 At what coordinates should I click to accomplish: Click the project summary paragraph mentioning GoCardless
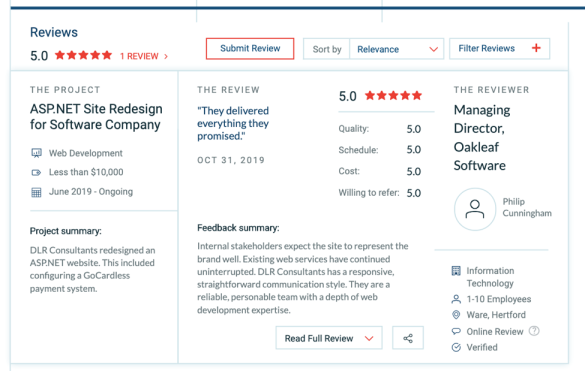[93, 269]
